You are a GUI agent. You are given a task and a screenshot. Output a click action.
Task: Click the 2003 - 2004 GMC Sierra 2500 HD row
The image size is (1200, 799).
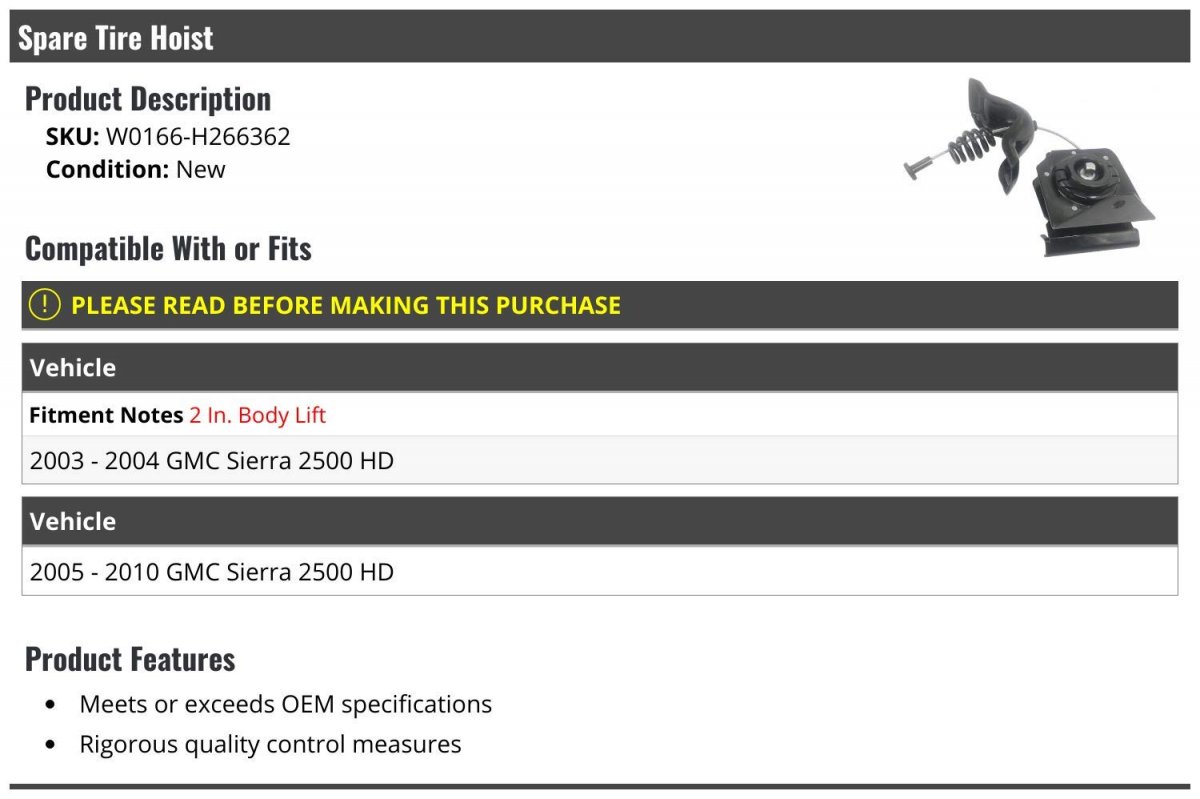(x=212, y=461)
